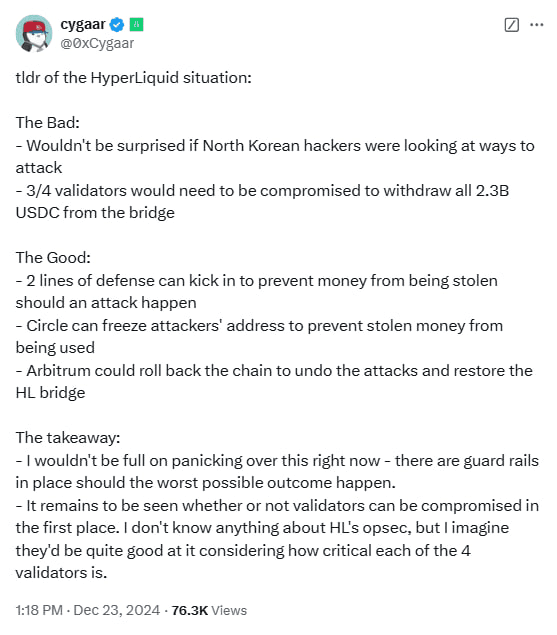Open the cygaar display name profile link

coord(83,24)
